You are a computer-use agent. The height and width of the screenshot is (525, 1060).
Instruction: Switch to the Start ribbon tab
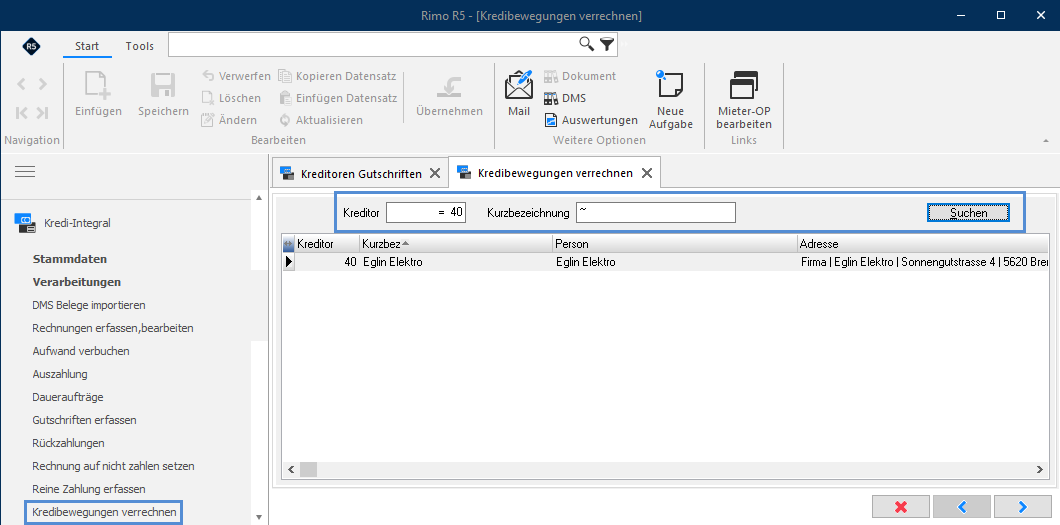tap(87, 46)
